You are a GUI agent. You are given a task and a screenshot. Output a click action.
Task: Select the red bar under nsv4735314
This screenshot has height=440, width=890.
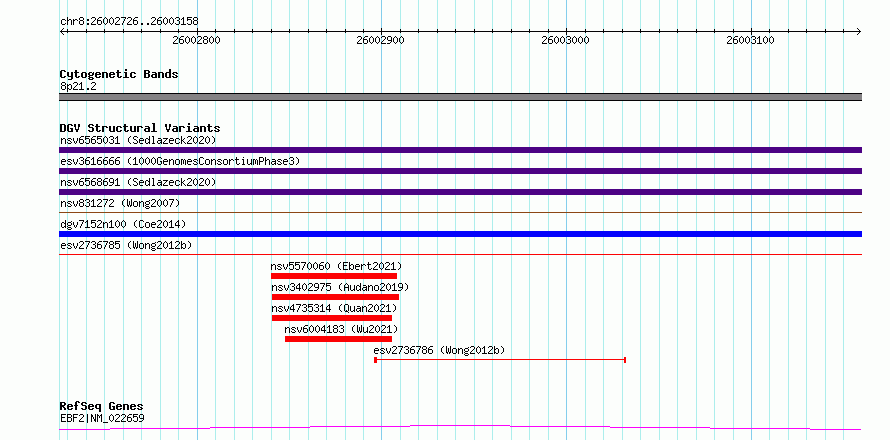pyautogui.click(x=332, y=318)
